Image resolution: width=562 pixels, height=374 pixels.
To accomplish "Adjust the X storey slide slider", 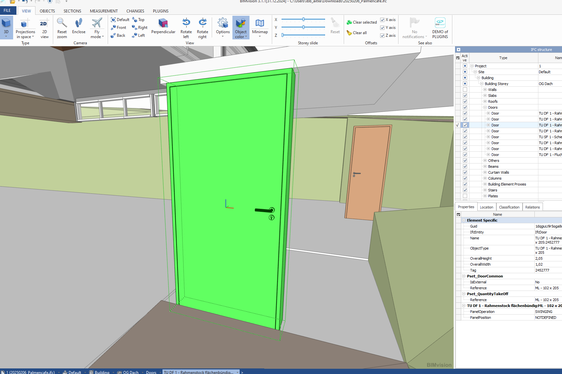I will [303, 19].
